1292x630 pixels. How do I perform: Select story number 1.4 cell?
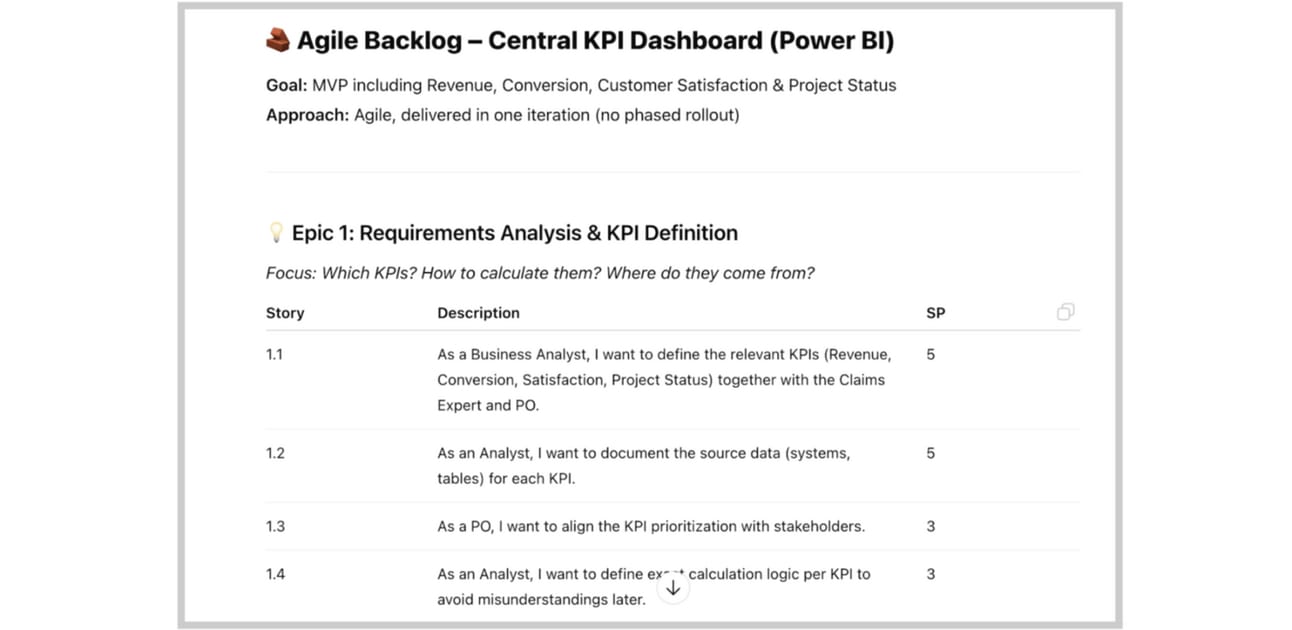pyautogui.click(x=275, y=574)
